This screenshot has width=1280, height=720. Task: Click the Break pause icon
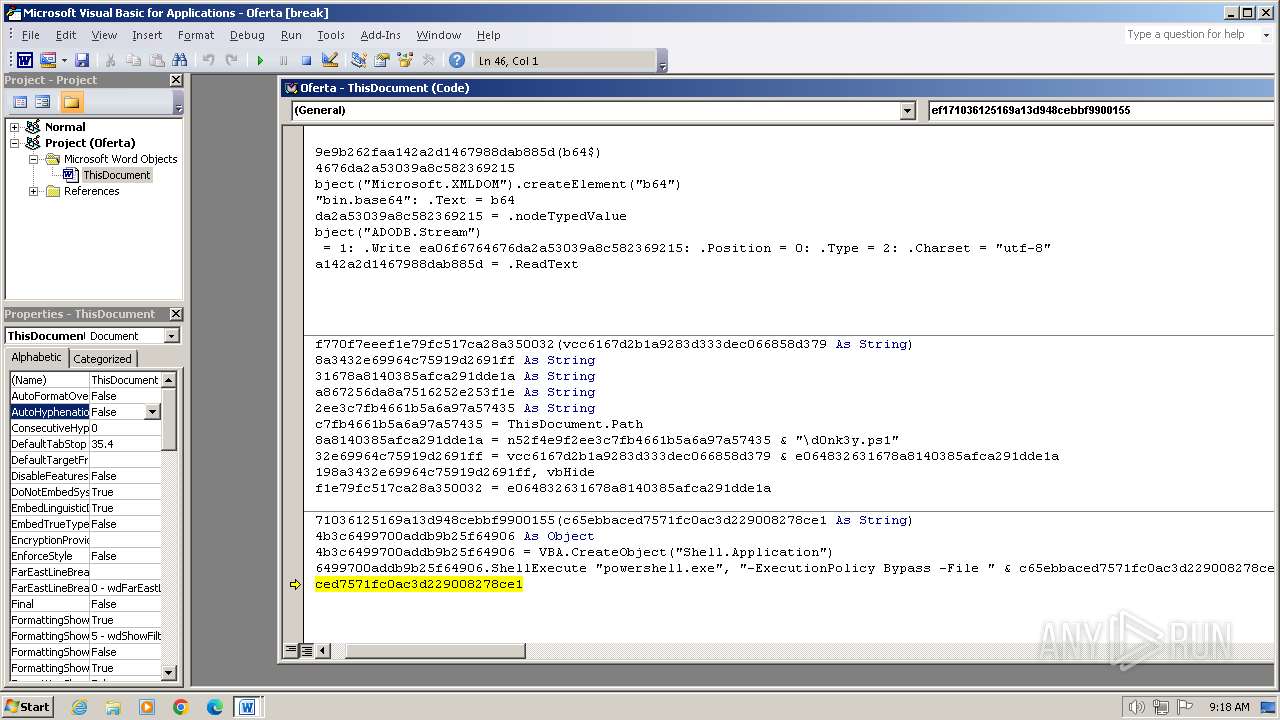[283, 61]
